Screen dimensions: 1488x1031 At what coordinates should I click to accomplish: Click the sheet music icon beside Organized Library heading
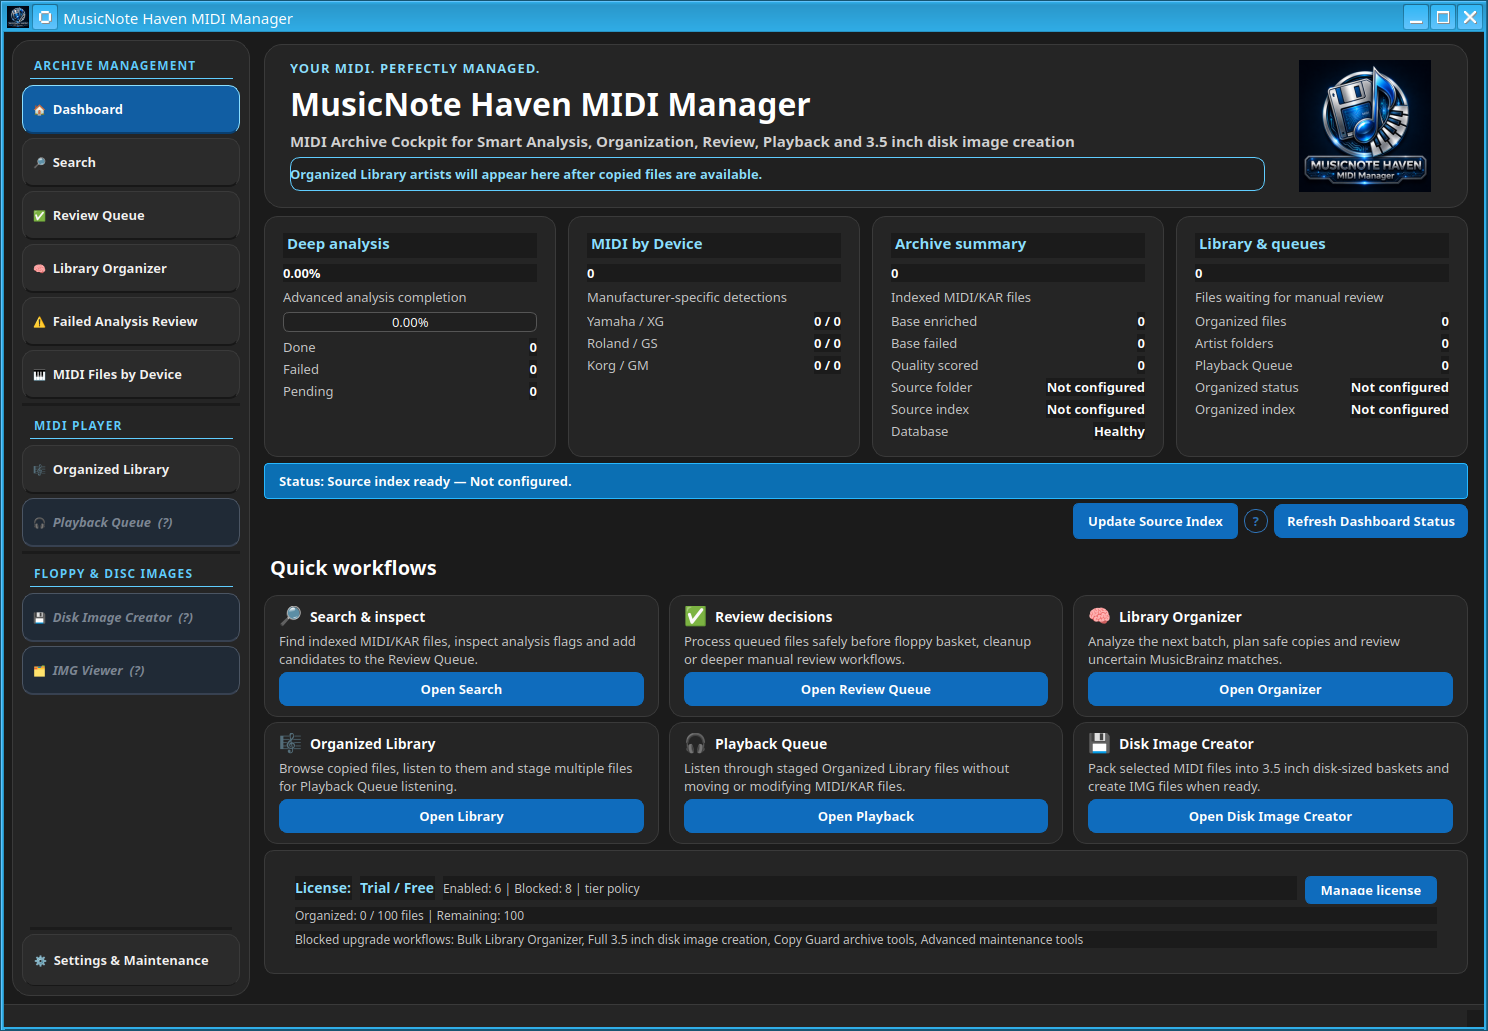tap(291, 743)
